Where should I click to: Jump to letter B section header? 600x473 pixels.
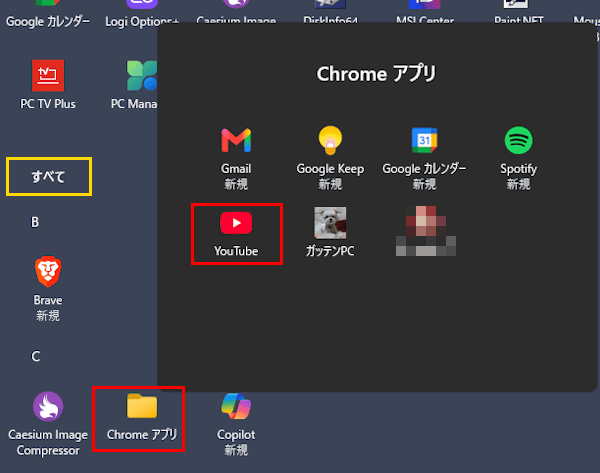(35, 222)
